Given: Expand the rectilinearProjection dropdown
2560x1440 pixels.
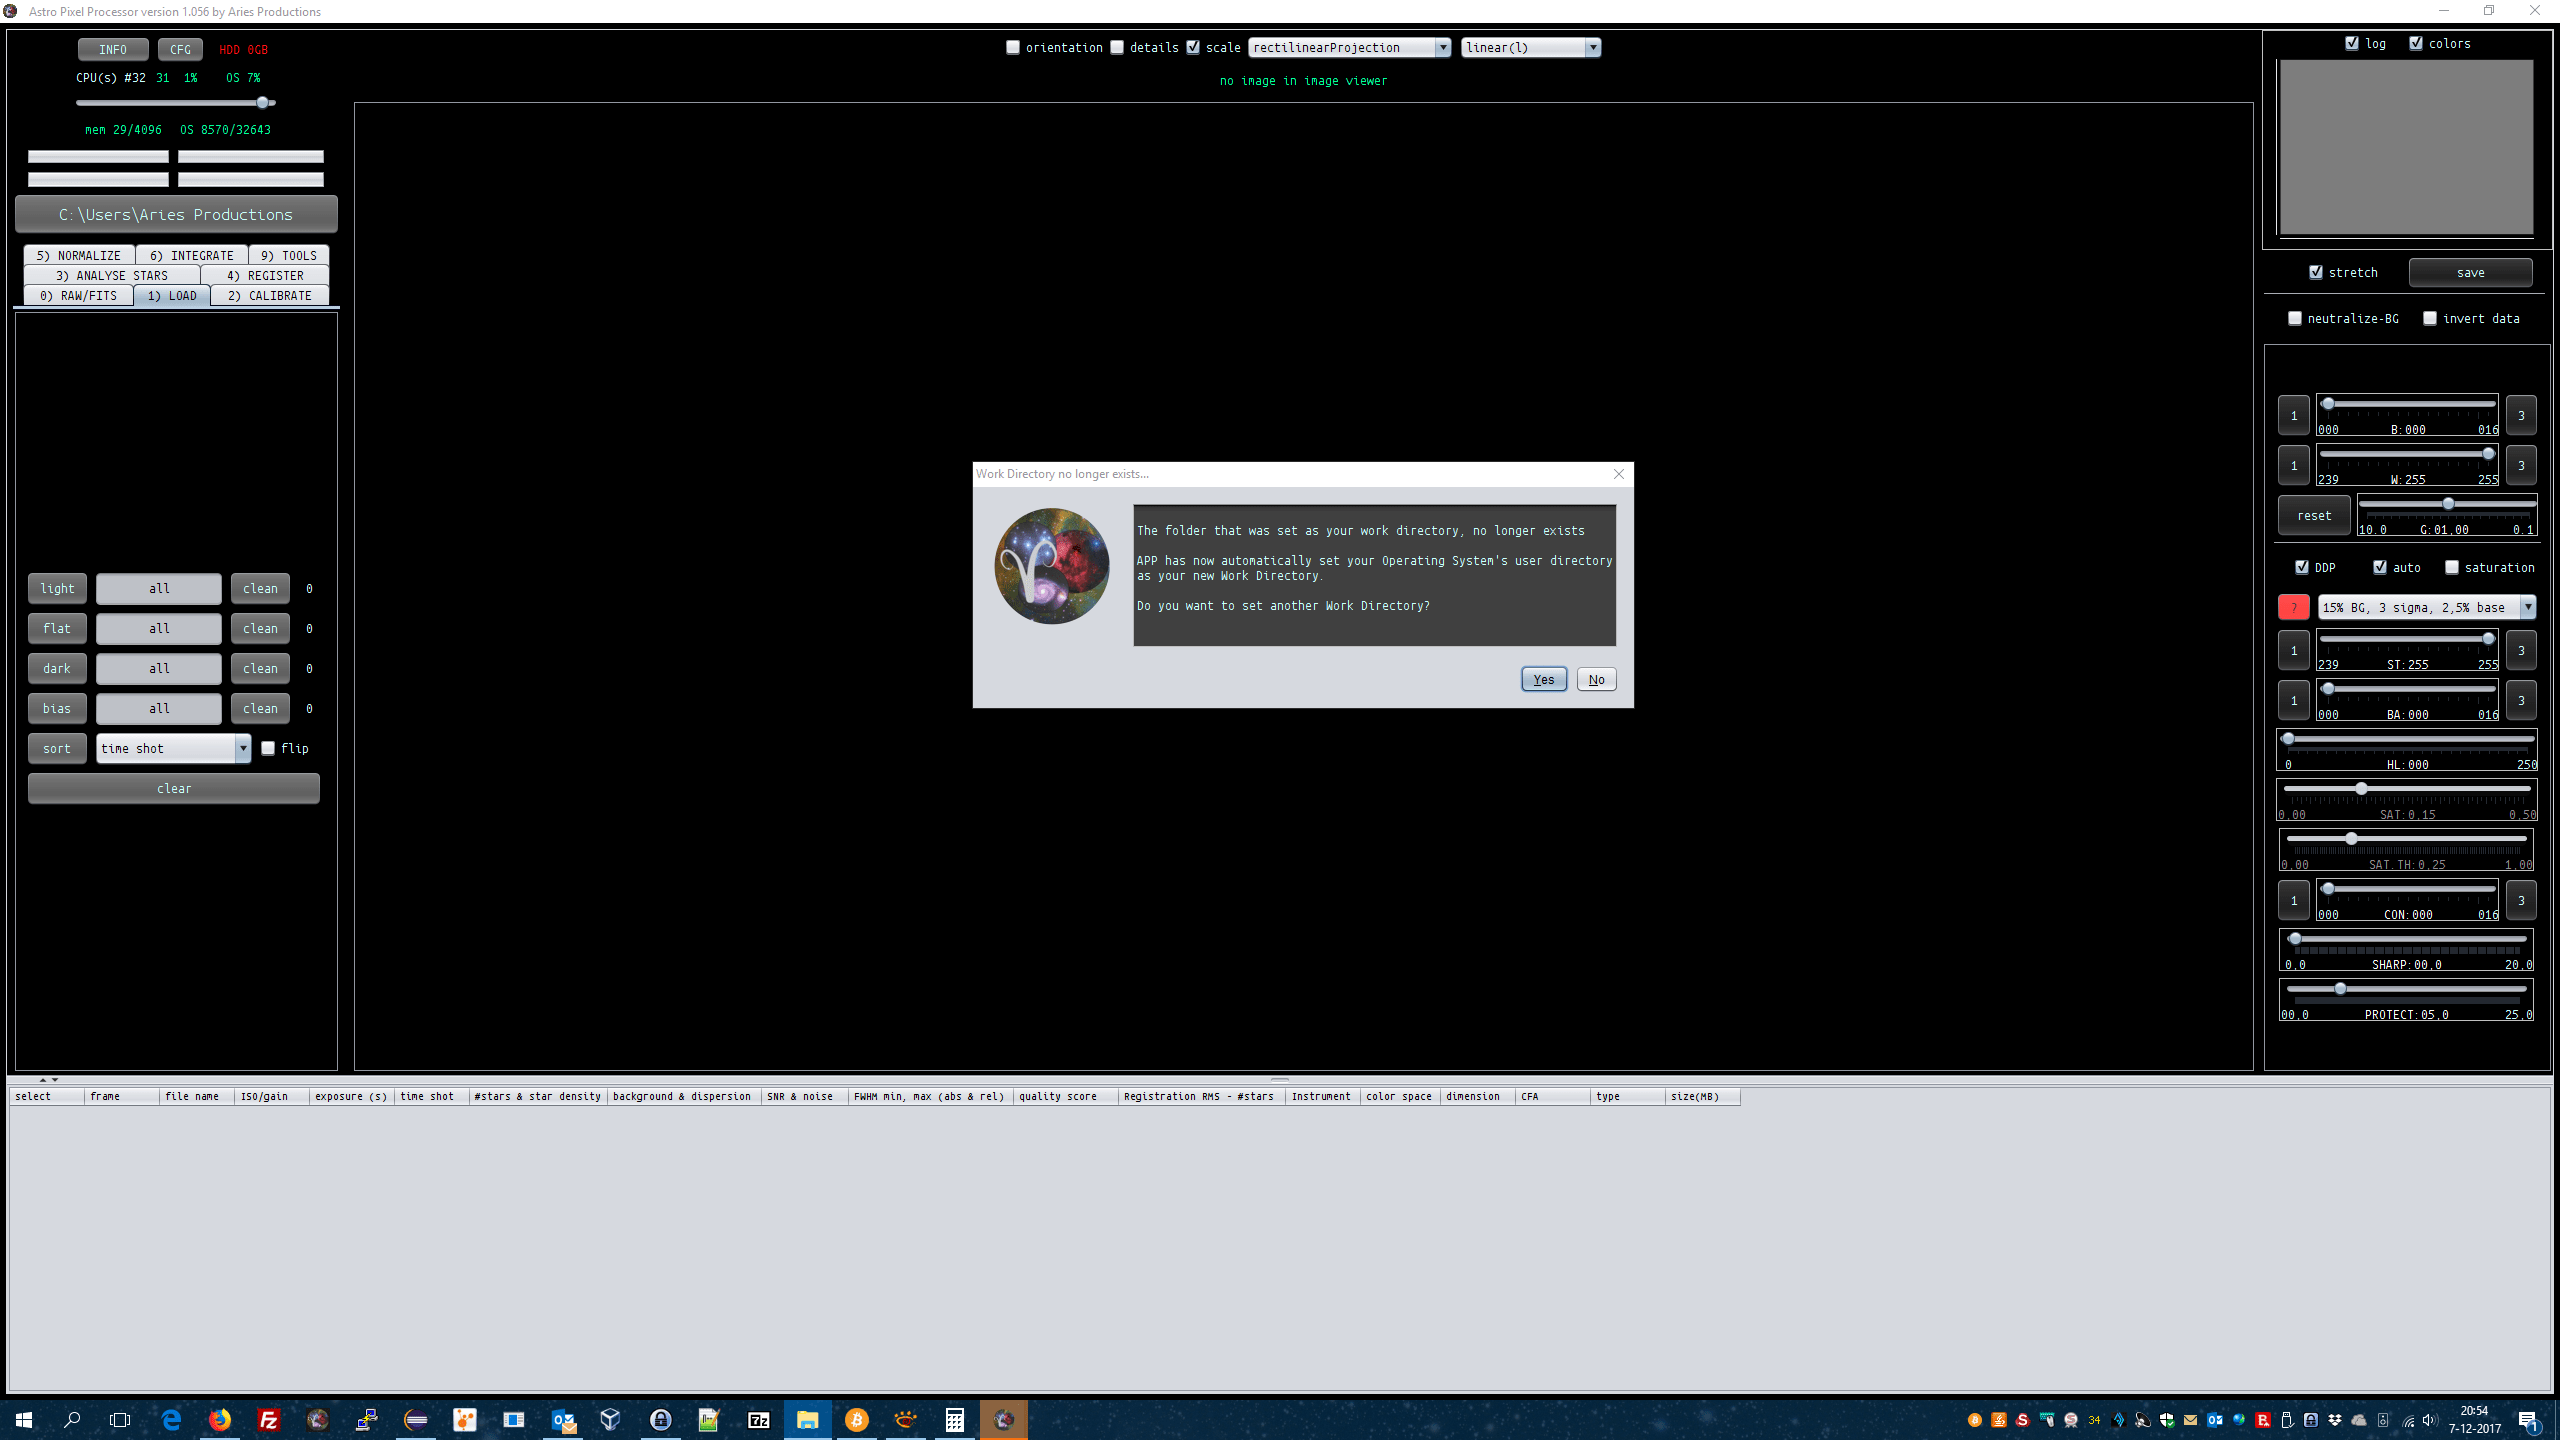Looking at the screenshot, I should click(1442, 47).
